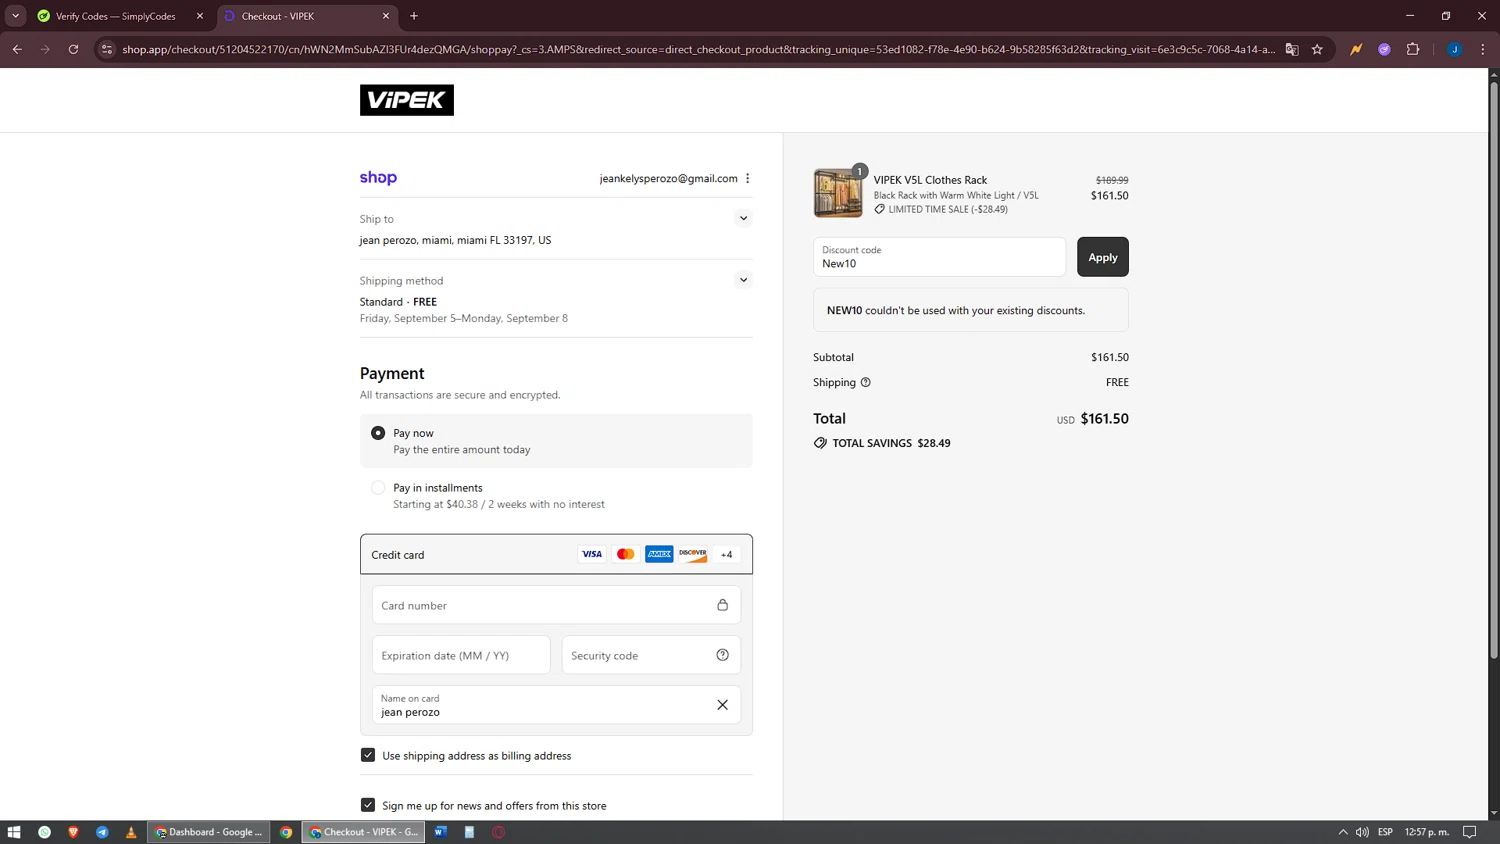Click the taskbar clock 12:57 p. m.

click(x=1426, y=832)
